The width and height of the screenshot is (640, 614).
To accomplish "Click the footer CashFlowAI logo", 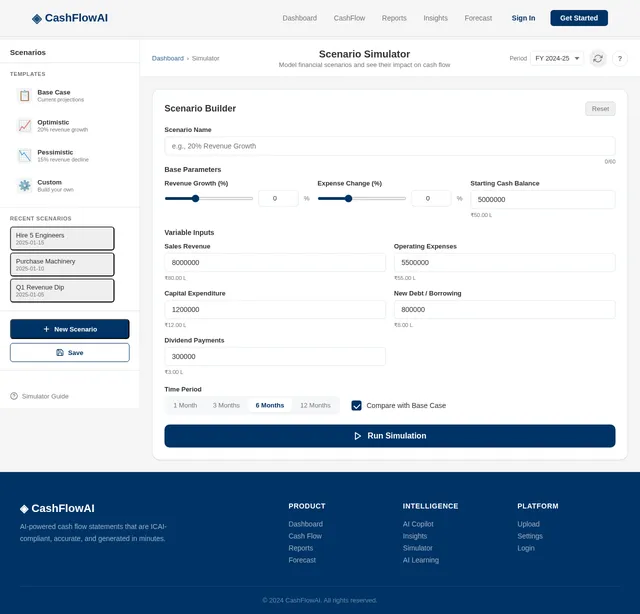I will click(57, 508).
